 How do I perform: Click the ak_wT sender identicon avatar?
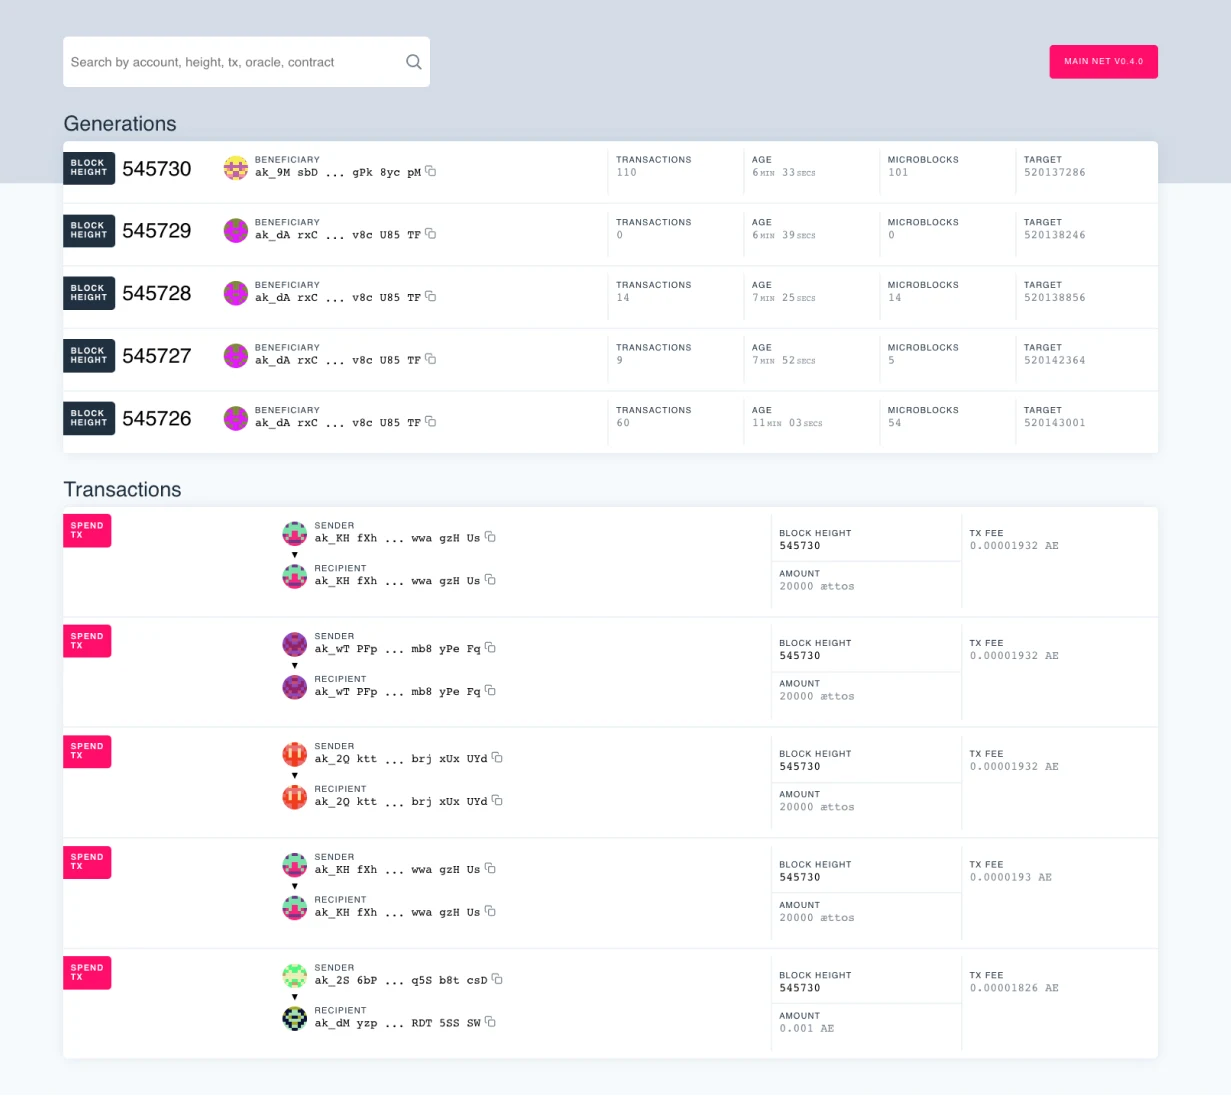click(295, 644)
